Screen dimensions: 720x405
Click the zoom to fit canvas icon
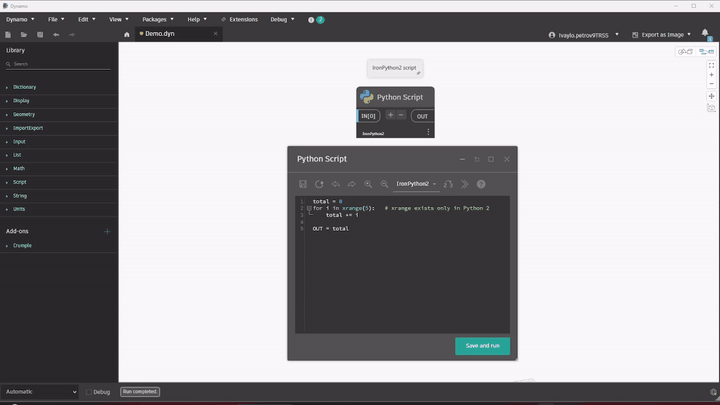(x=711, y=65)
